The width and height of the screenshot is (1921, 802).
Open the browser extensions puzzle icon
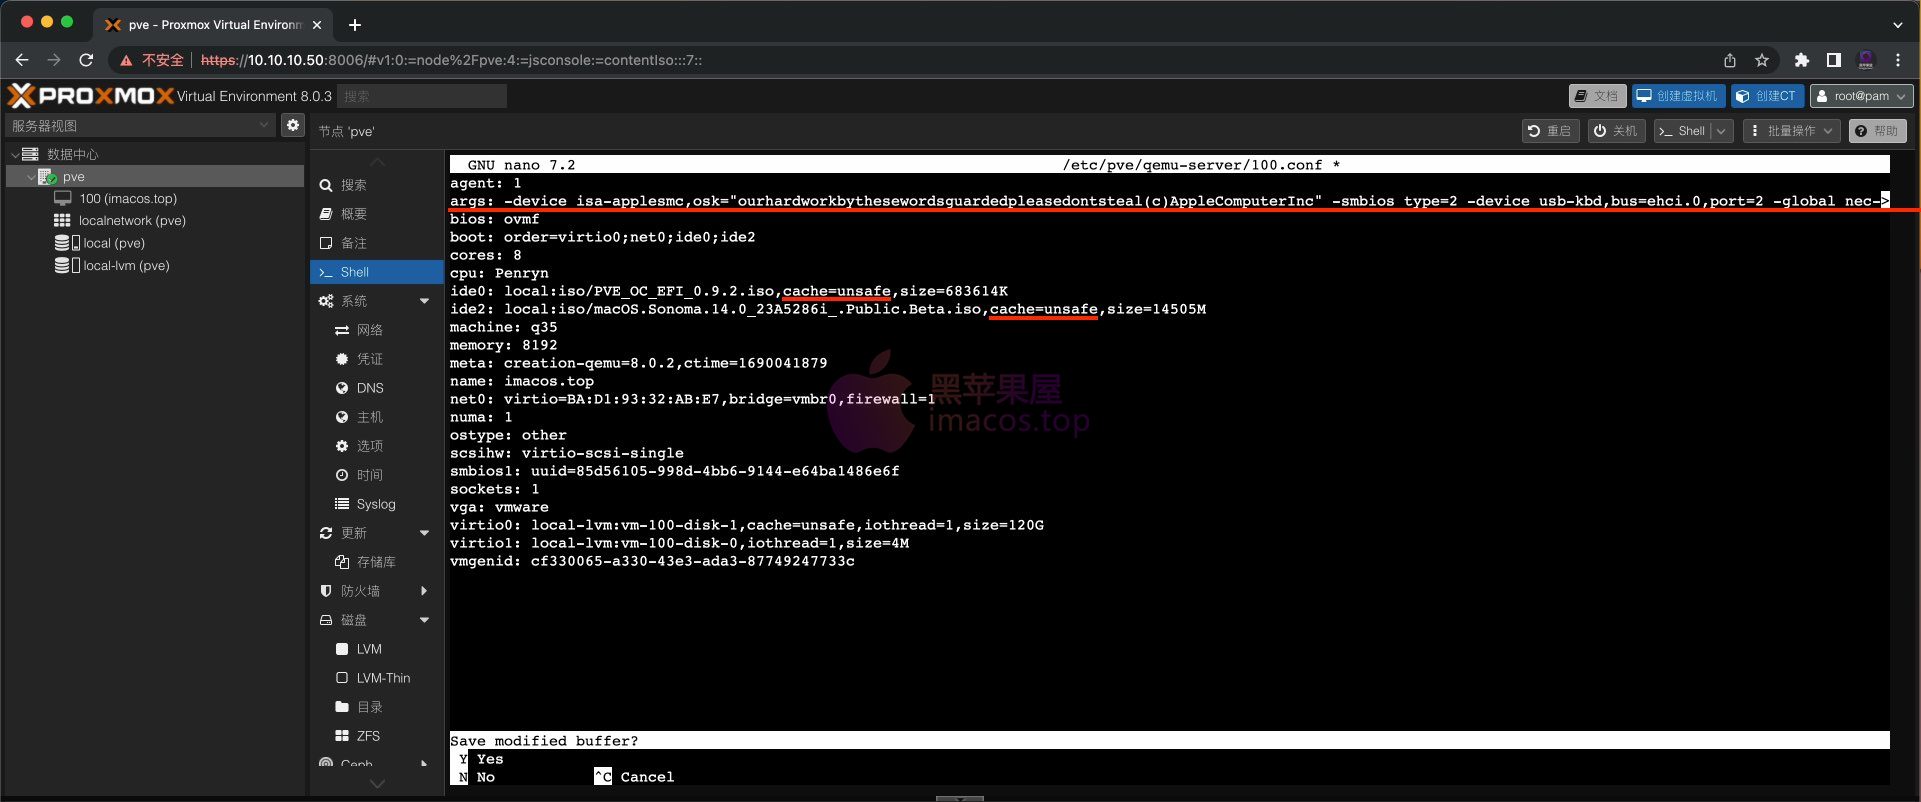point(1802,60)
